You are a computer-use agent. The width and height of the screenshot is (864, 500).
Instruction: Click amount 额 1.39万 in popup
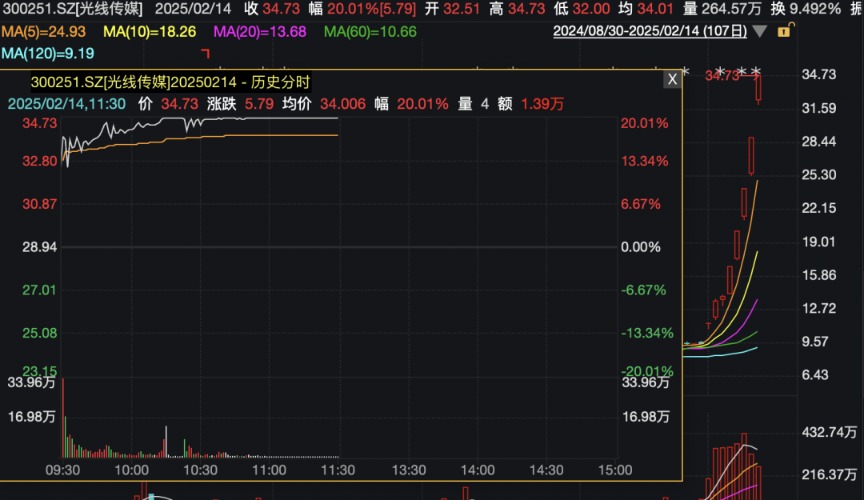click(531, 104)
